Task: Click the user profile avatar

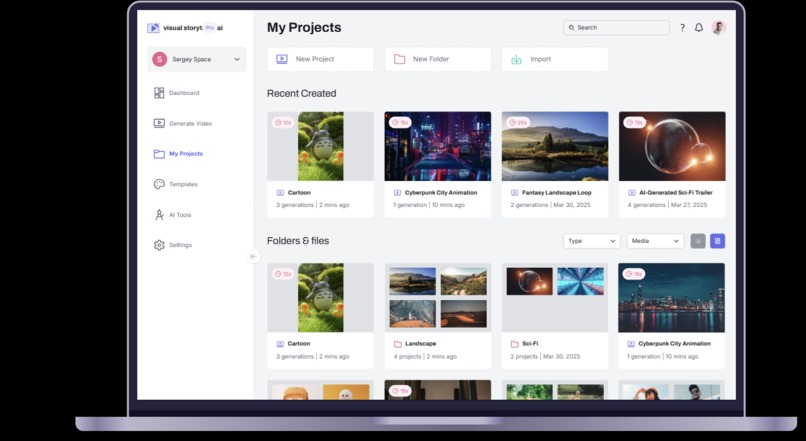Action: [x=719, y=28]
